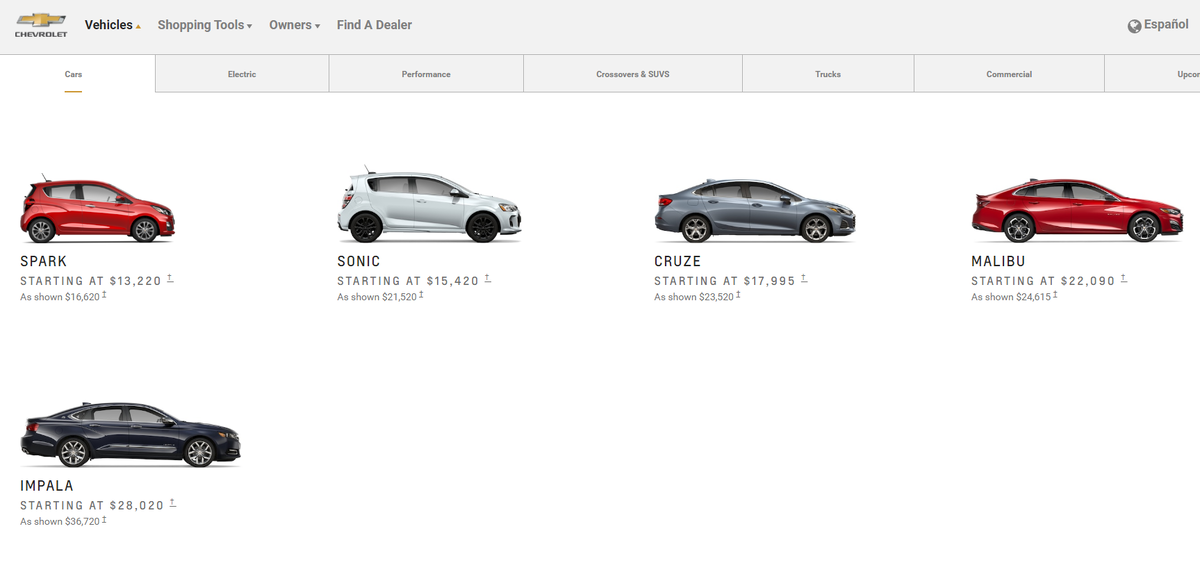
Task: Open the disclosure icon next to Sonic's $15,420 price
Action: (487, 278)
